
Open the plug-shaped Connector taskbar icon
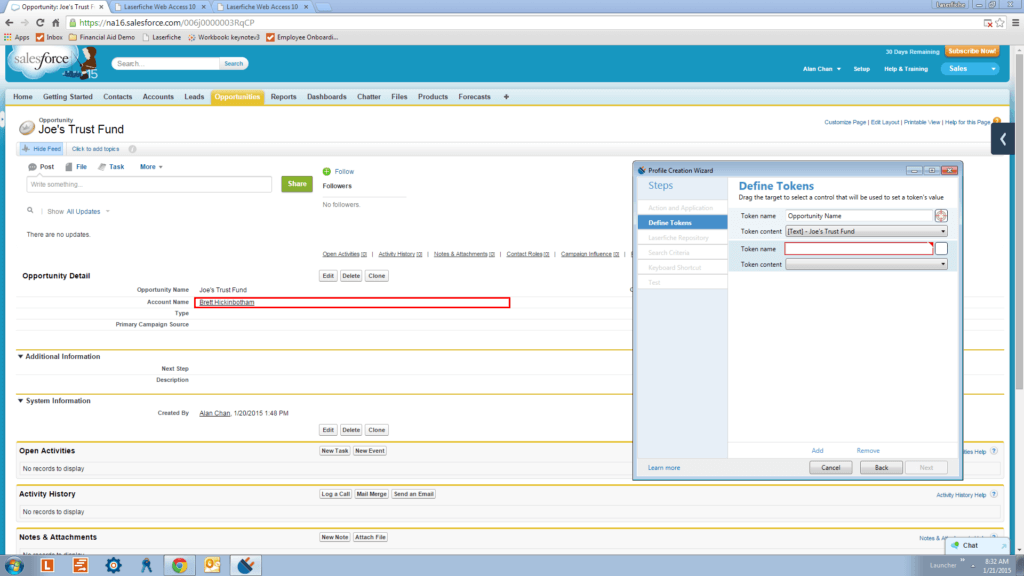coord(246,566)
